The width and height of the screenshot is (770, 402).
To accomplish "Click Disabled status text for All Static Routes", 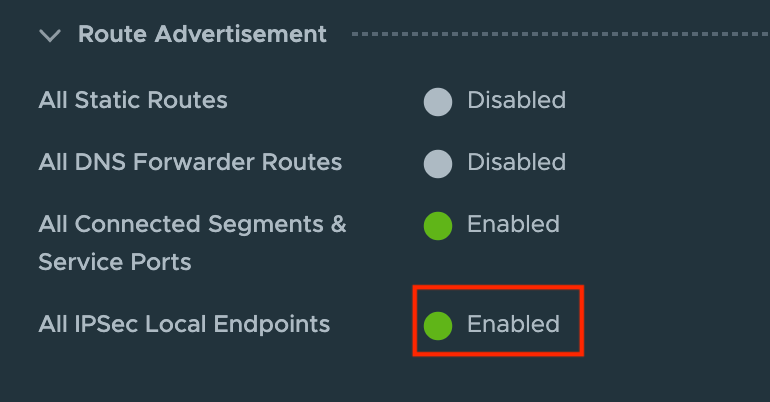I will click(516, 100).
